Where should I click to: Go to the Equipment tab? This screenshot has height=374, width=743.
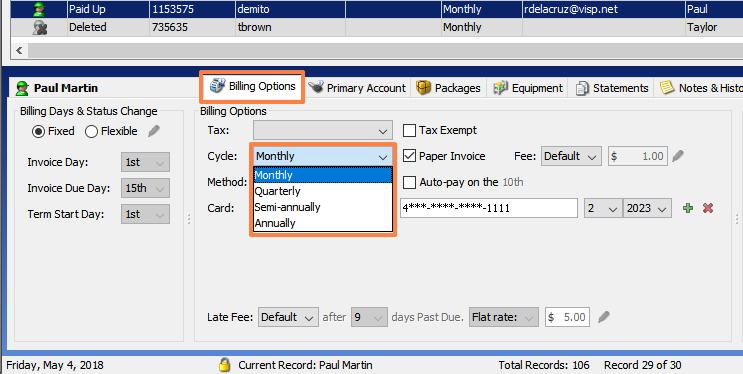(x=527, y=88)
